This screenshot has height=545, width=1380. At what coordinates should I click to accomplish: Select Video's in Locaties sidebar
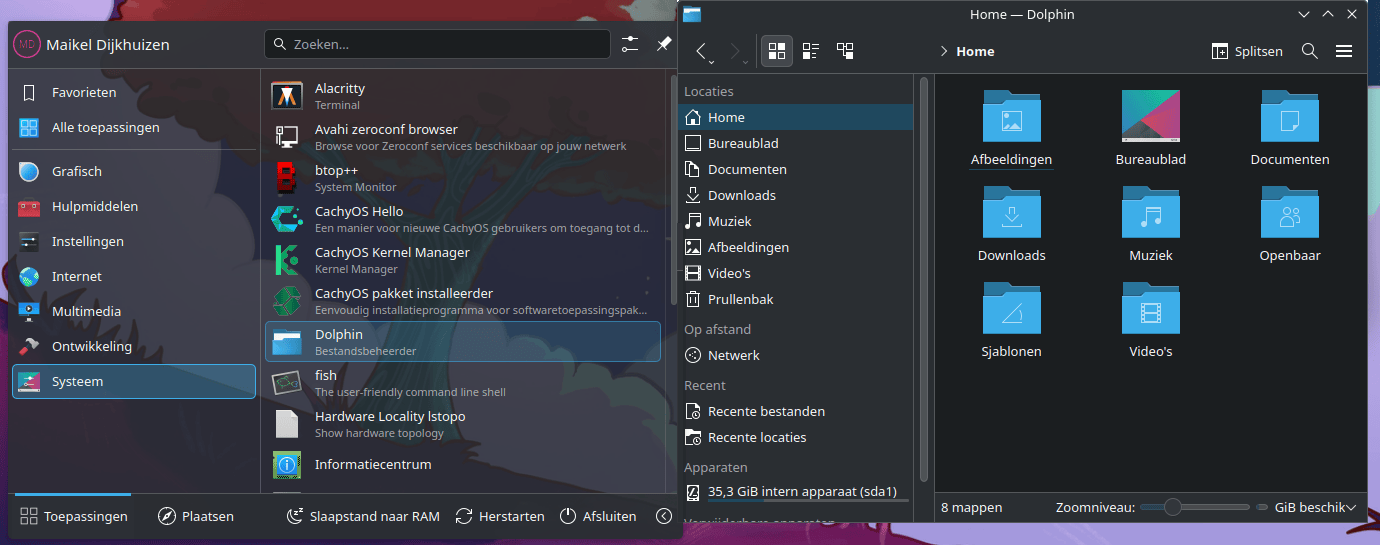796,273
